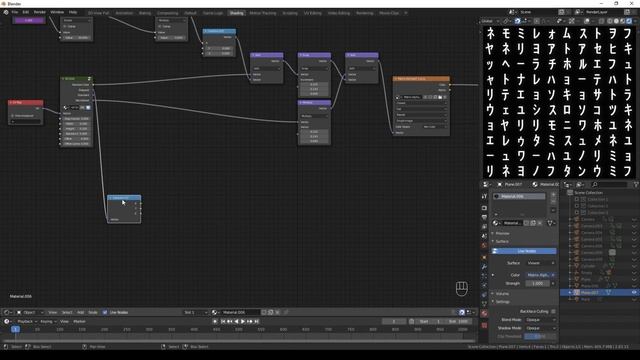
Task: Open the node editor Node menu
Action: click(93, 312)
